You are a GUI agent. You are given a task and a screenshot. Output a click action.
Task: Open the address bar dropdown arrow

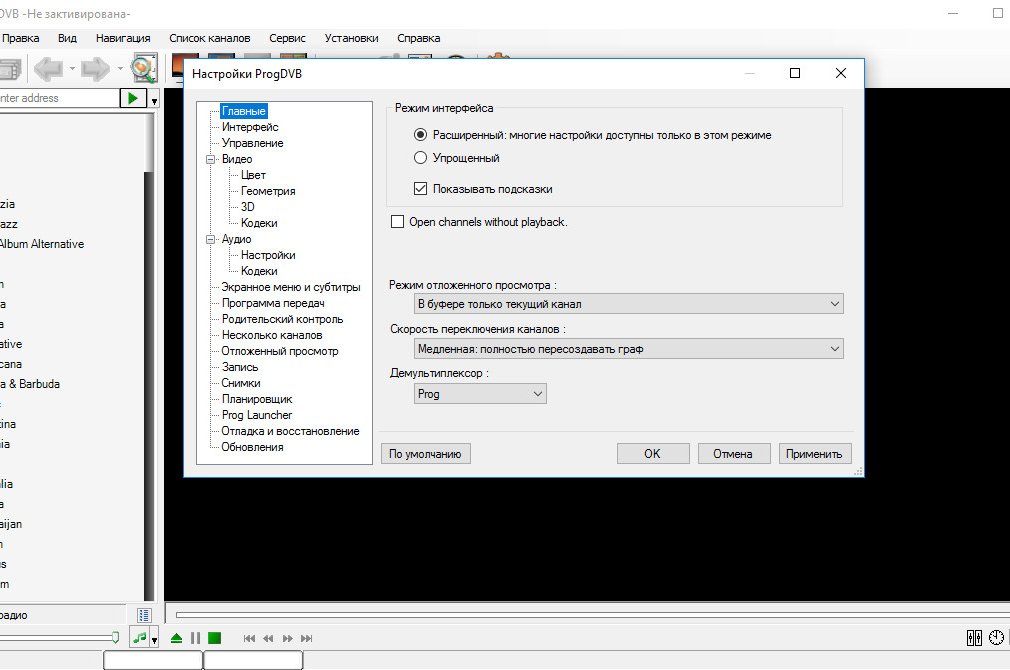154,100
